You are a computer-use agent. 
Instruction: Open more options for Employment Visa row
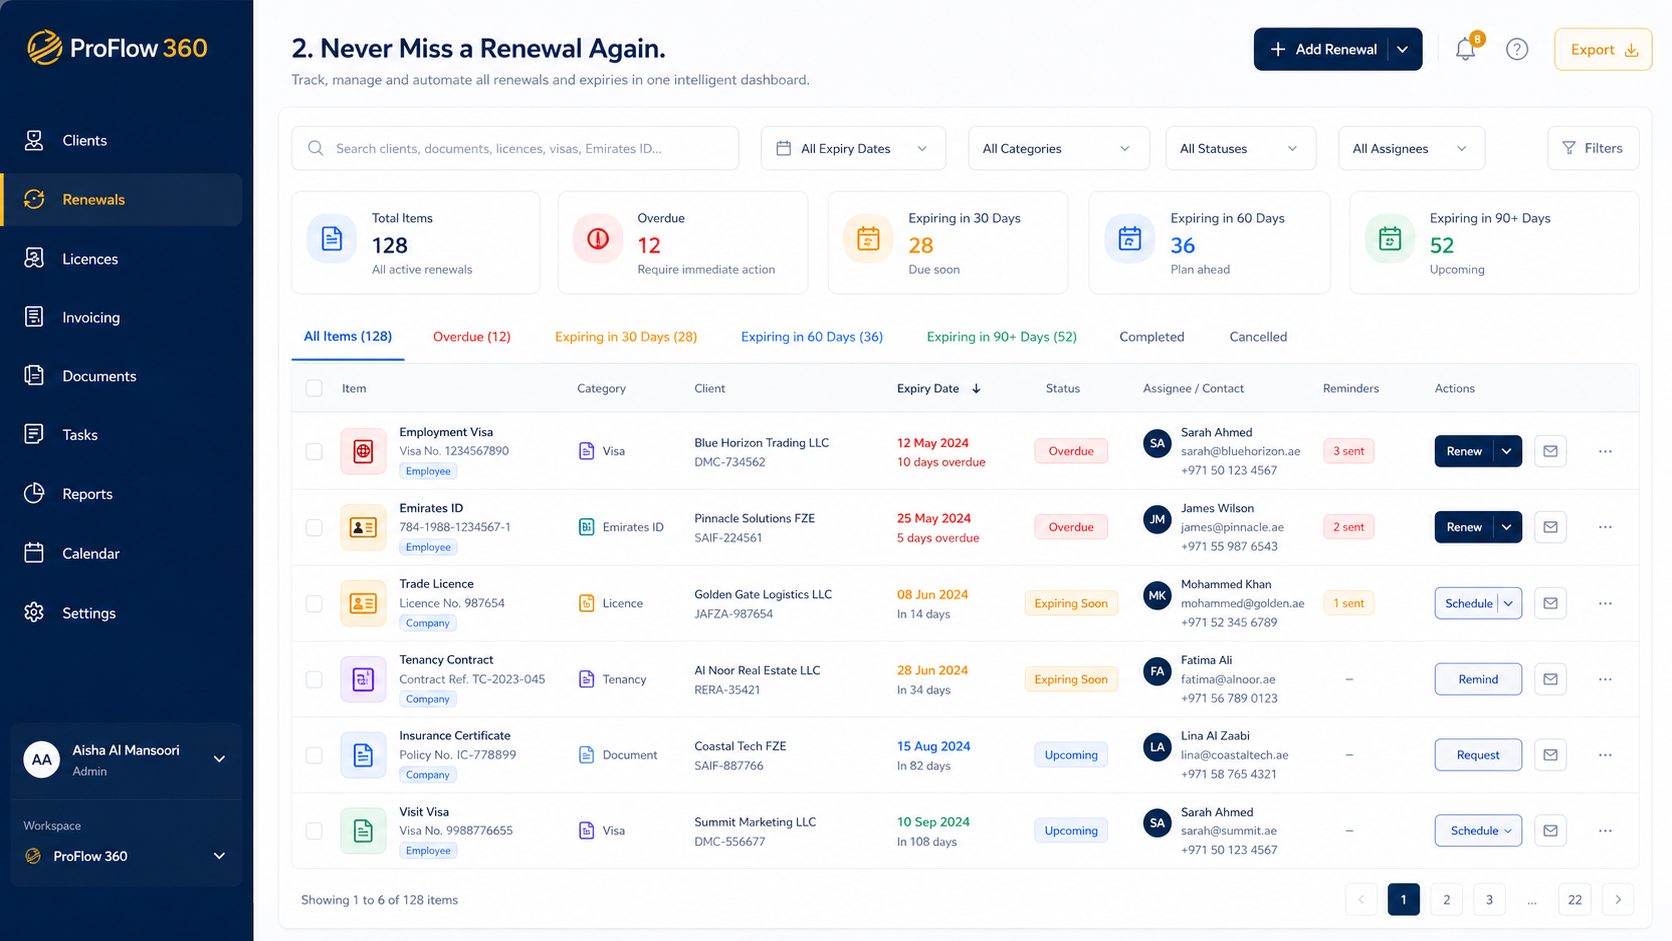coord(1605,451)
